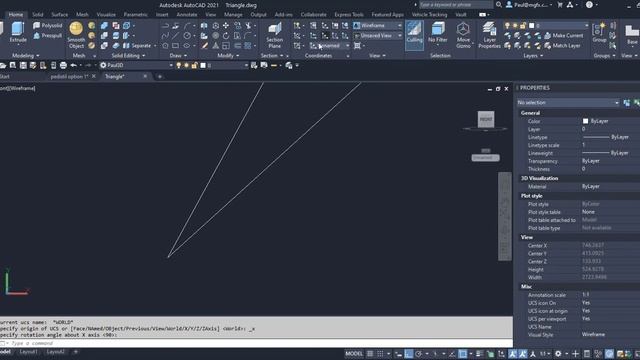Screen dimensions: 640x360
Task: Open the Autodesk App Store cart icon
Action: [x=560, y=5]
